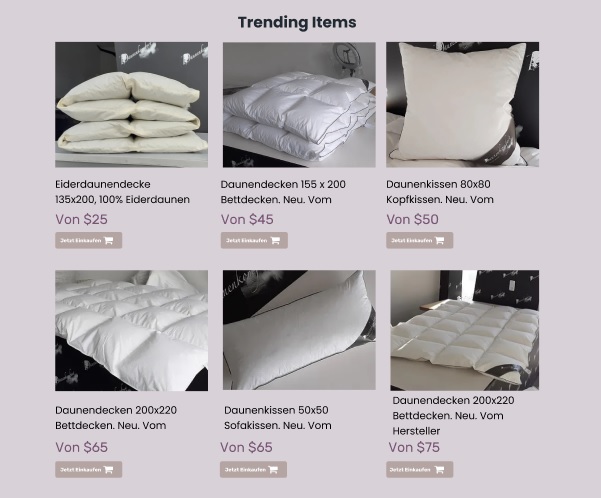Open the Daunendecken 200x220 title above Von $65
601x498 pixels.
[x=116, y=418]
